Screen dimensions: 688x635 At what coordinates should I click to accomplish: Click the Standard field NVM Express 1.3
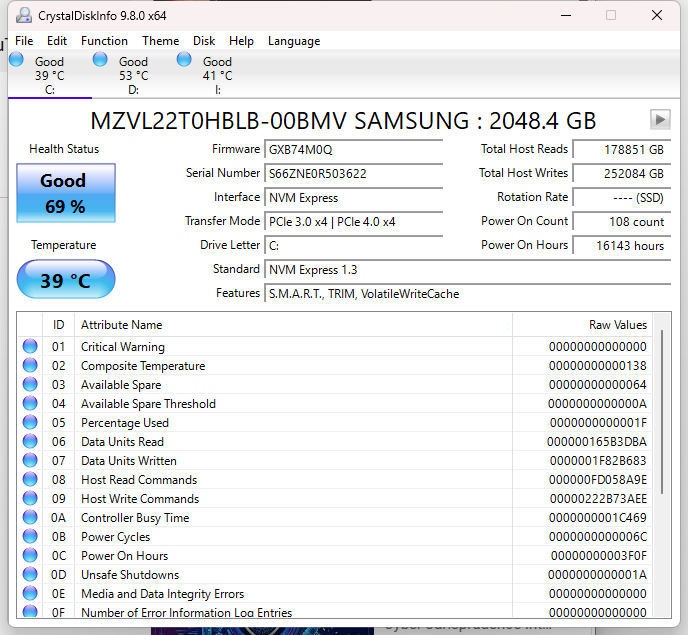coord(468,269)
